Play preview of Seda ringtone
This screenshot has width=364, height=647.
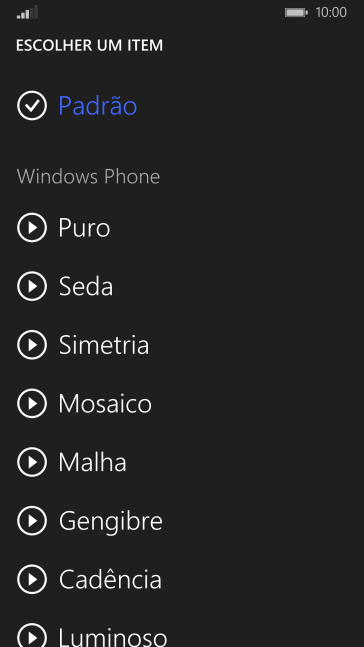click(32, 286)
